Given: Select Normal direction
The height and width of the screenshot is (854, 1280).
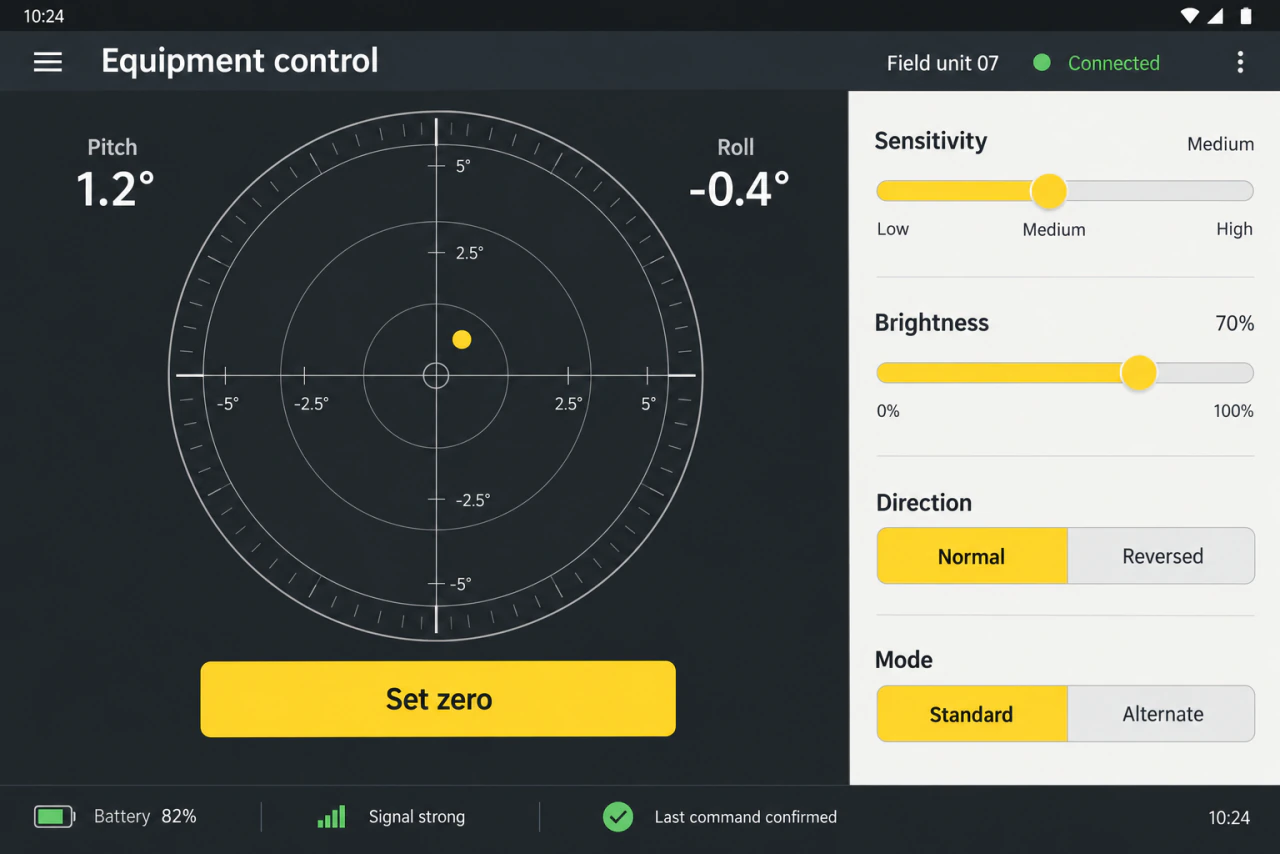Looking at the screenshot, I should click(972, 556).
